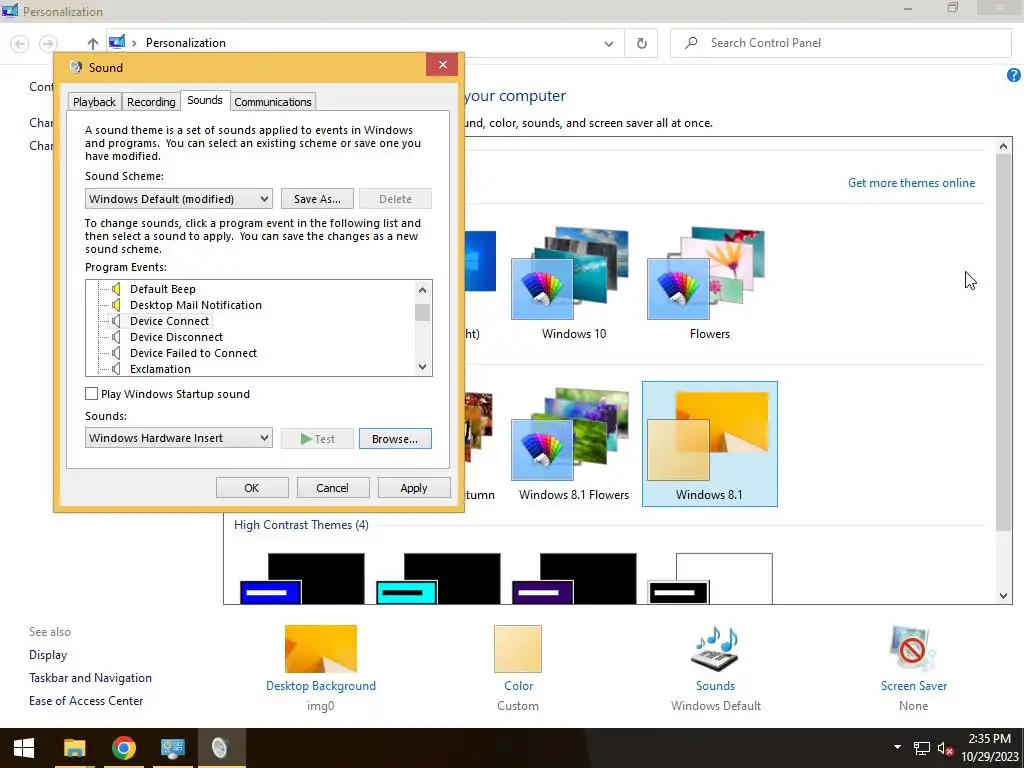Click Control Panel taskbar icon

[172, 748]
